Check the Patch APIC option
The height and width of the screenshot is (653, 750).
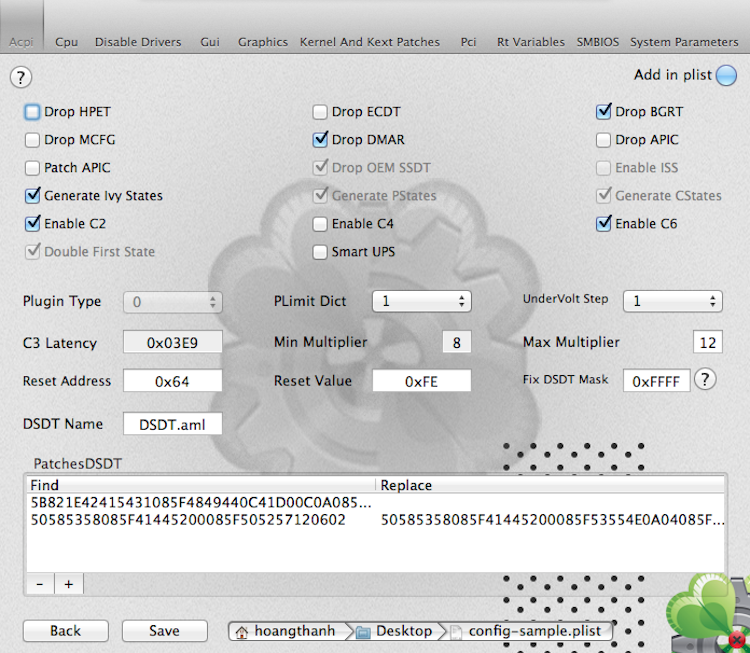32,168
